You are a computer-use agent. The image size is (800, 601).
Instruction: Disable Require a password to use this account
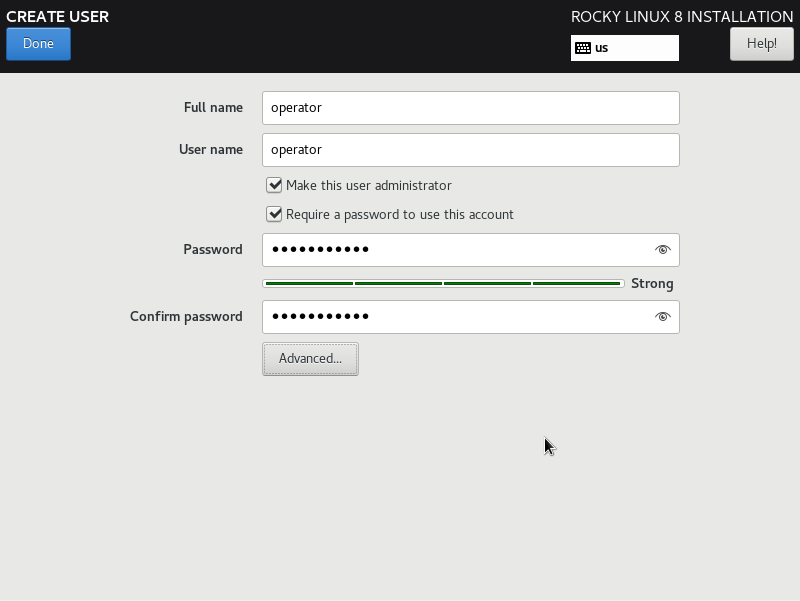point(274,214)
